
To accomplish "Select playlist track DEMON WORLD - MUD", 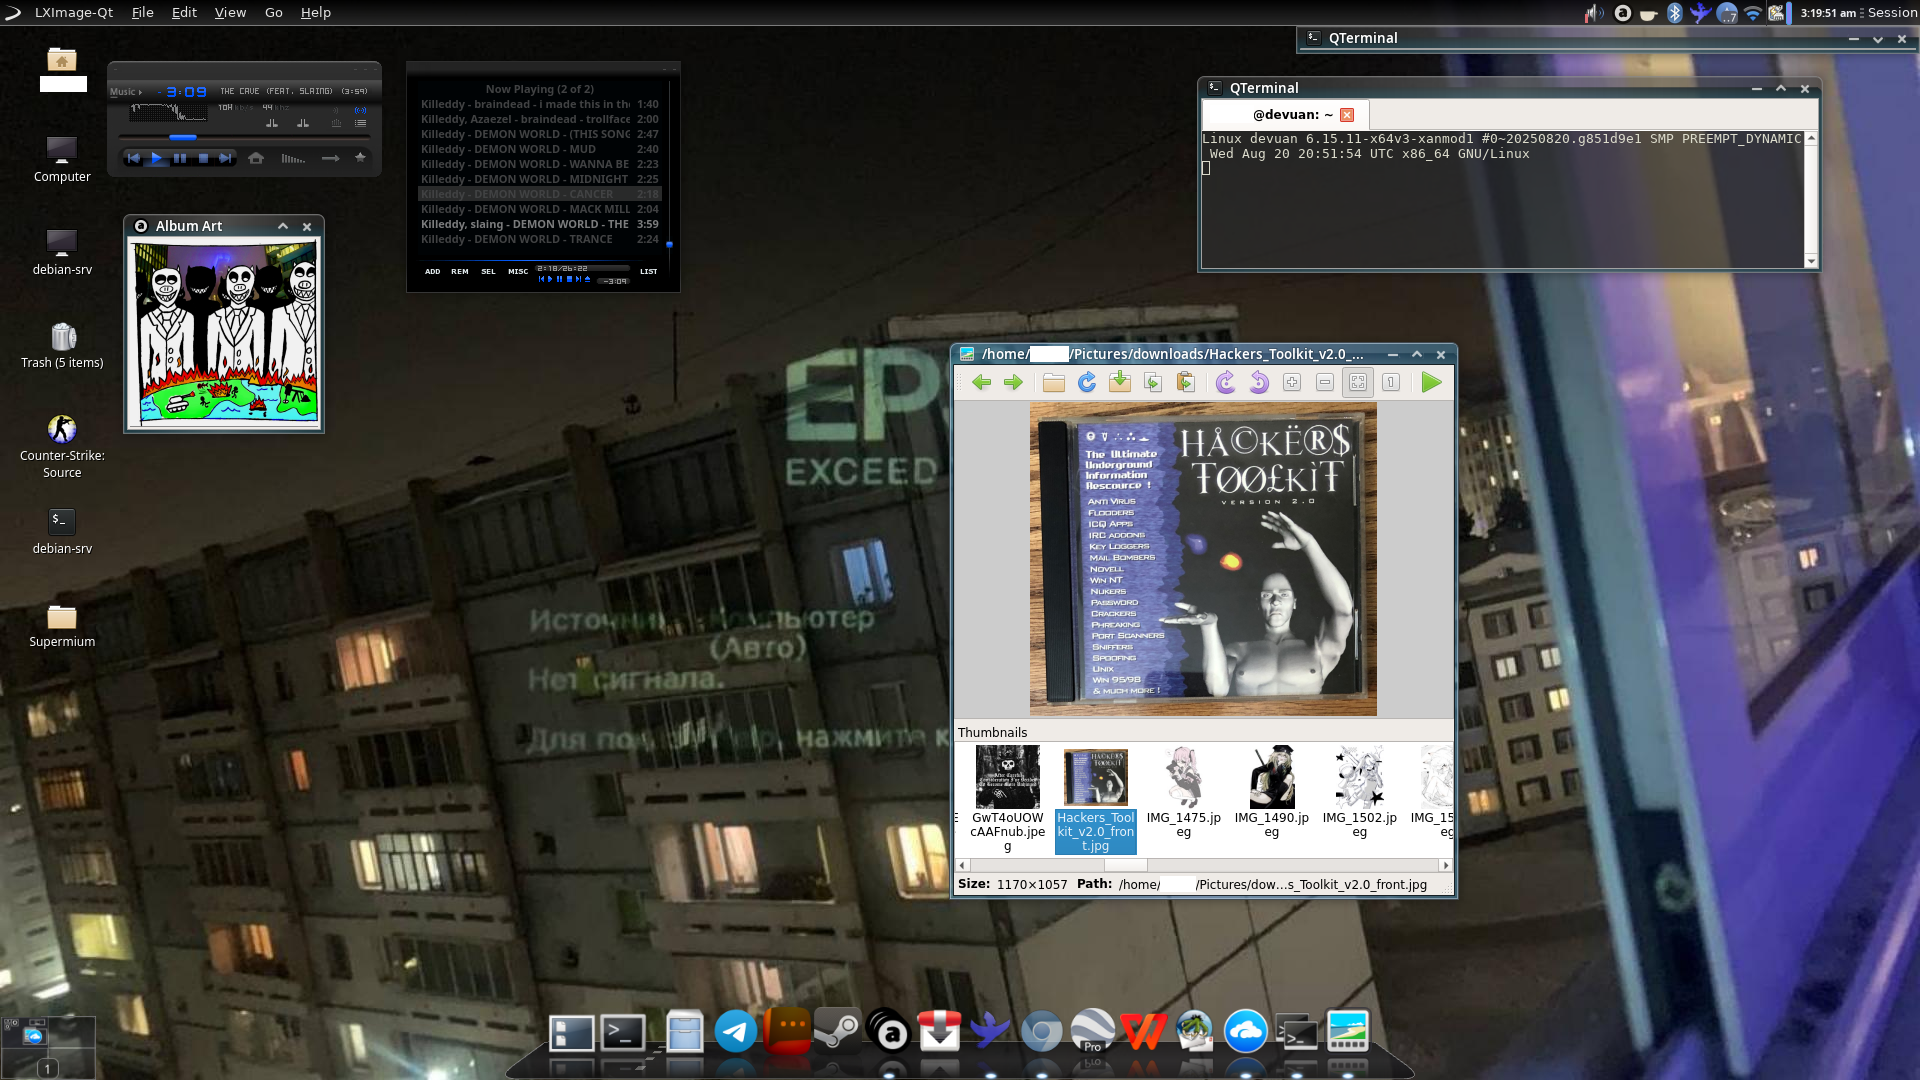I will (x=540, y=149).
